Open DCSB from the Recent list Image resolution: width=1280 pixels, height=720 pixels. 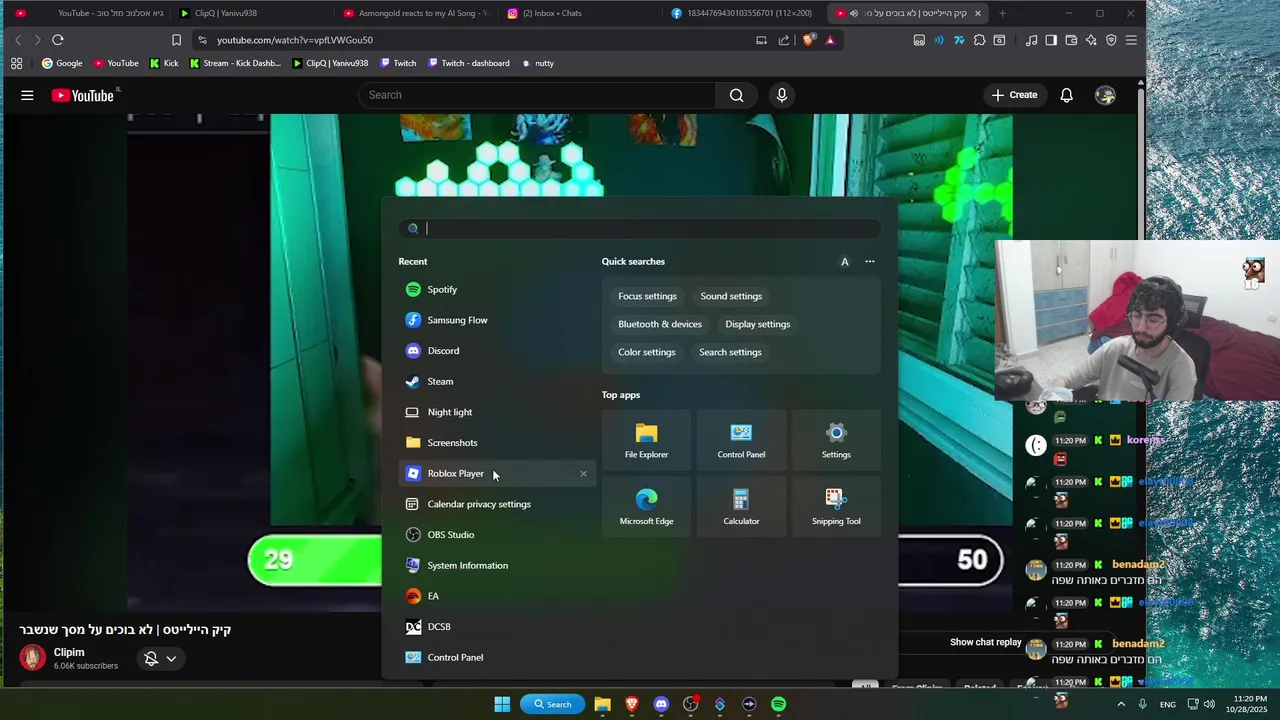click(497, 627)
